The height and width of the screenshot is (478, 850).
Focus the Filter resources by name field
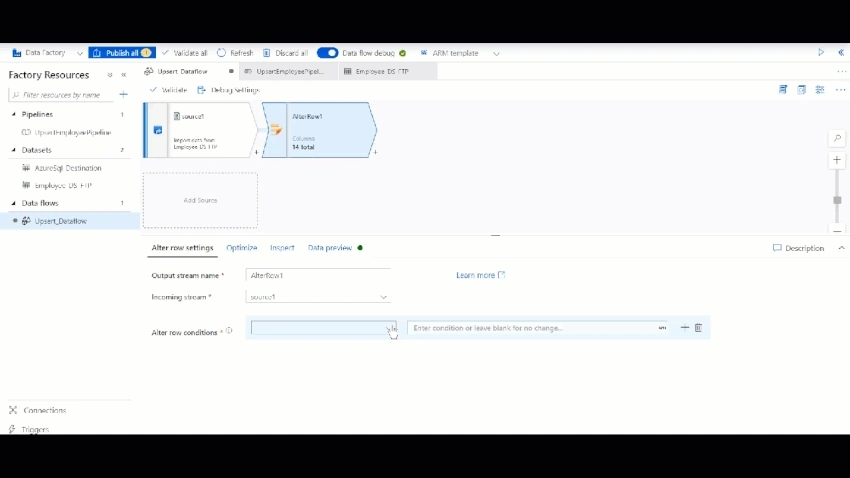62,95
